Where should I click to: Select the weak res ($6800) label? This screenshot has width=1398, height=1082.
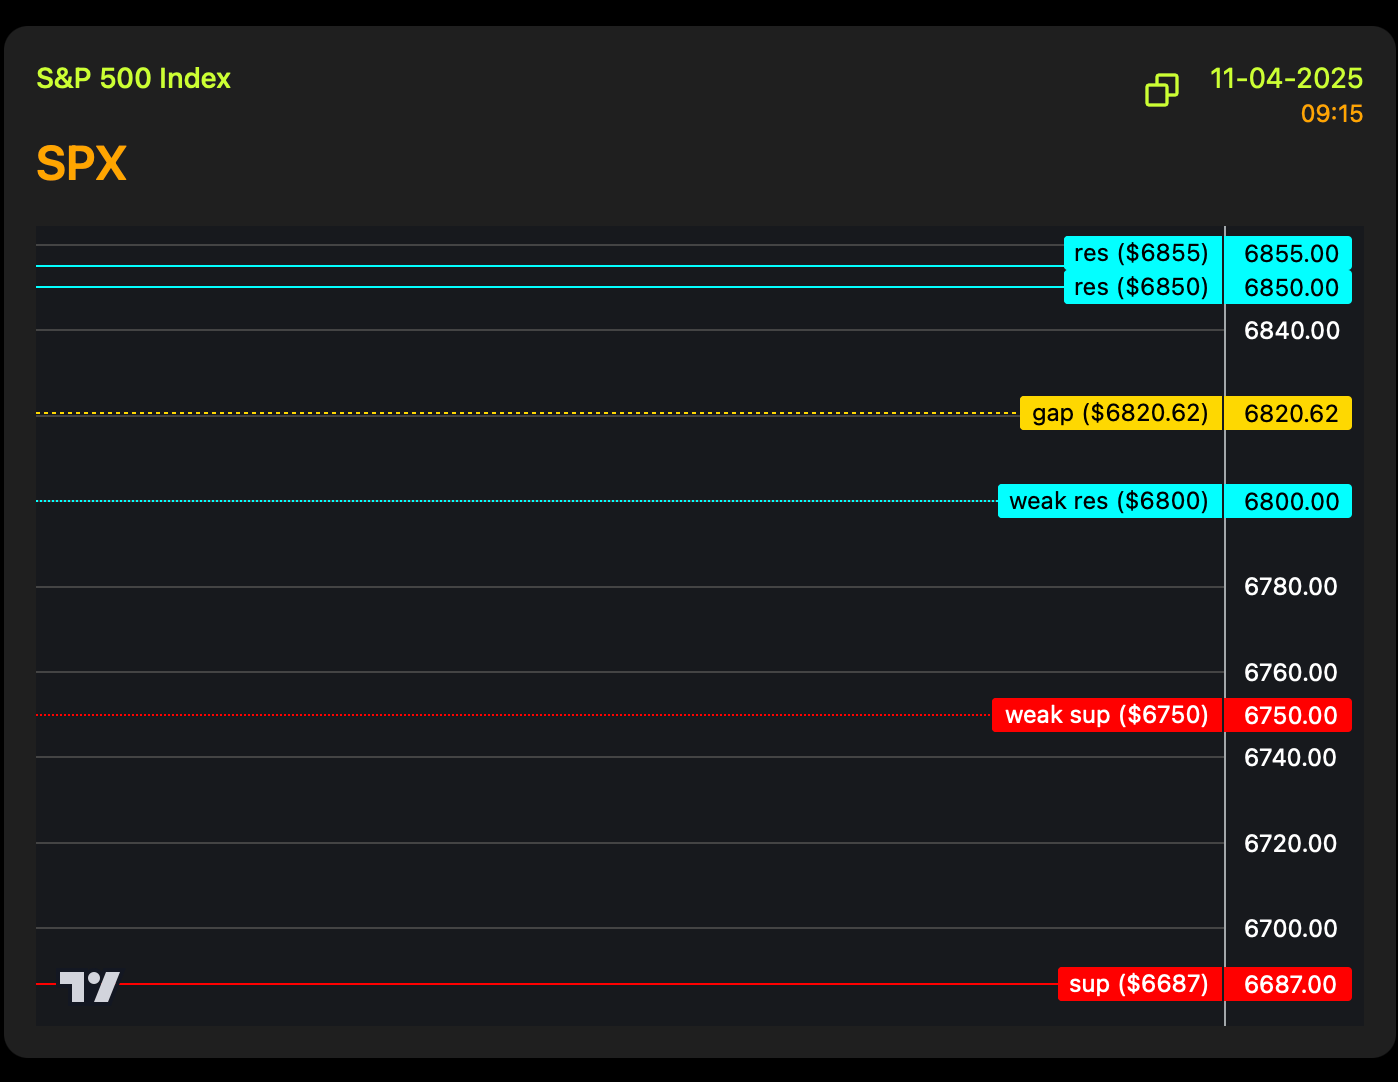click(1109, 501)
